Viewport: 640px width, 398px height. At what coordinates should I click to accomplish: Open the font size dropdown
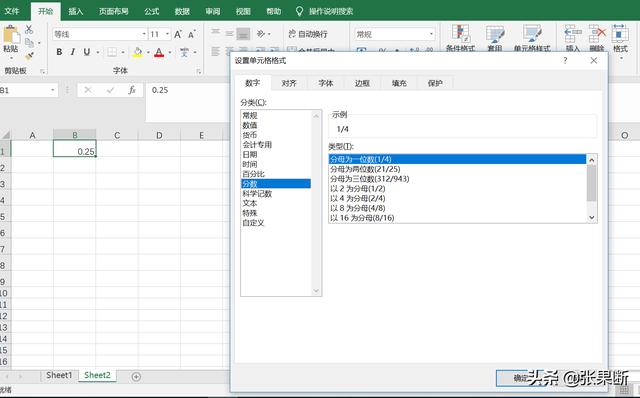click(167, 34)
